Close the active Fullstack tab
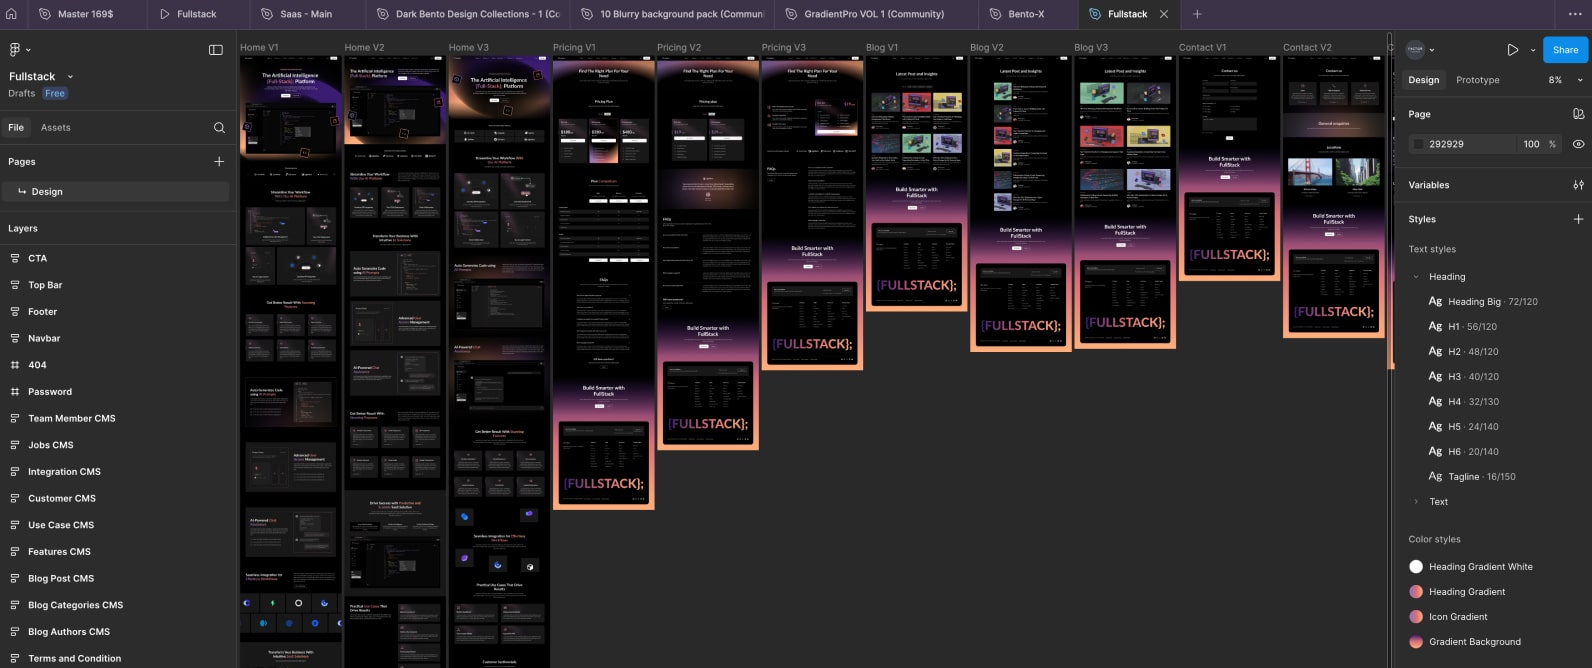Screen dimensions: 1592x668 [x=1163, y=14]
